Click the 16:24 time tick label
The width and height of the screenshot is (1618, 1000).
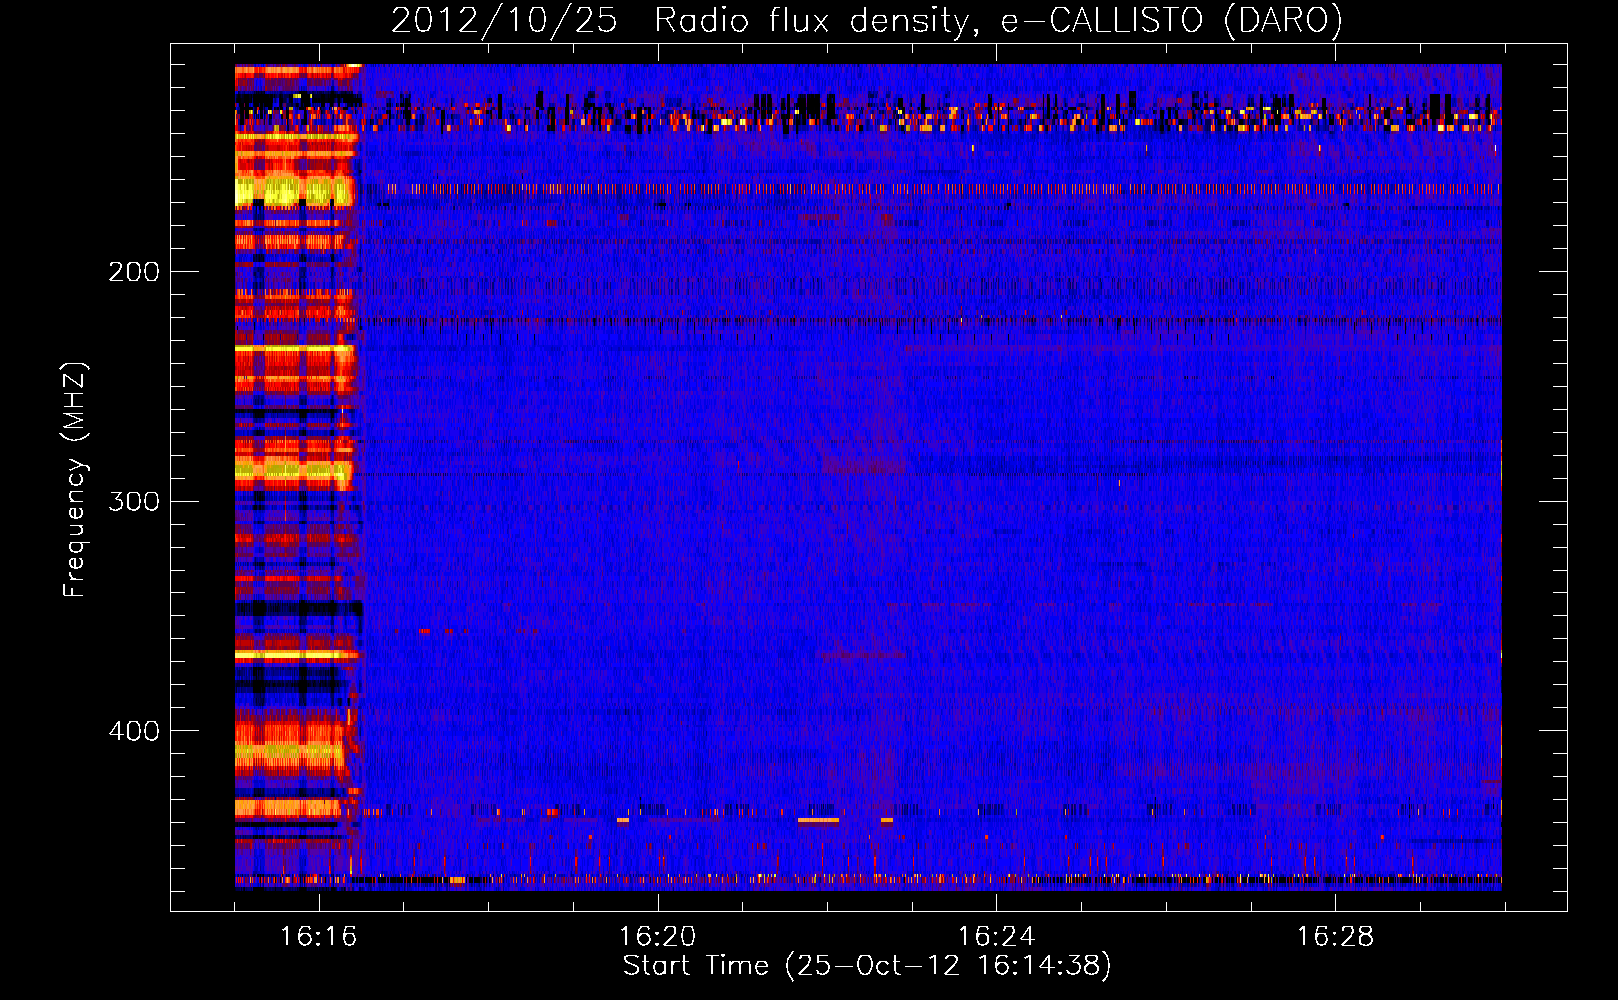[x=996, y=937]
